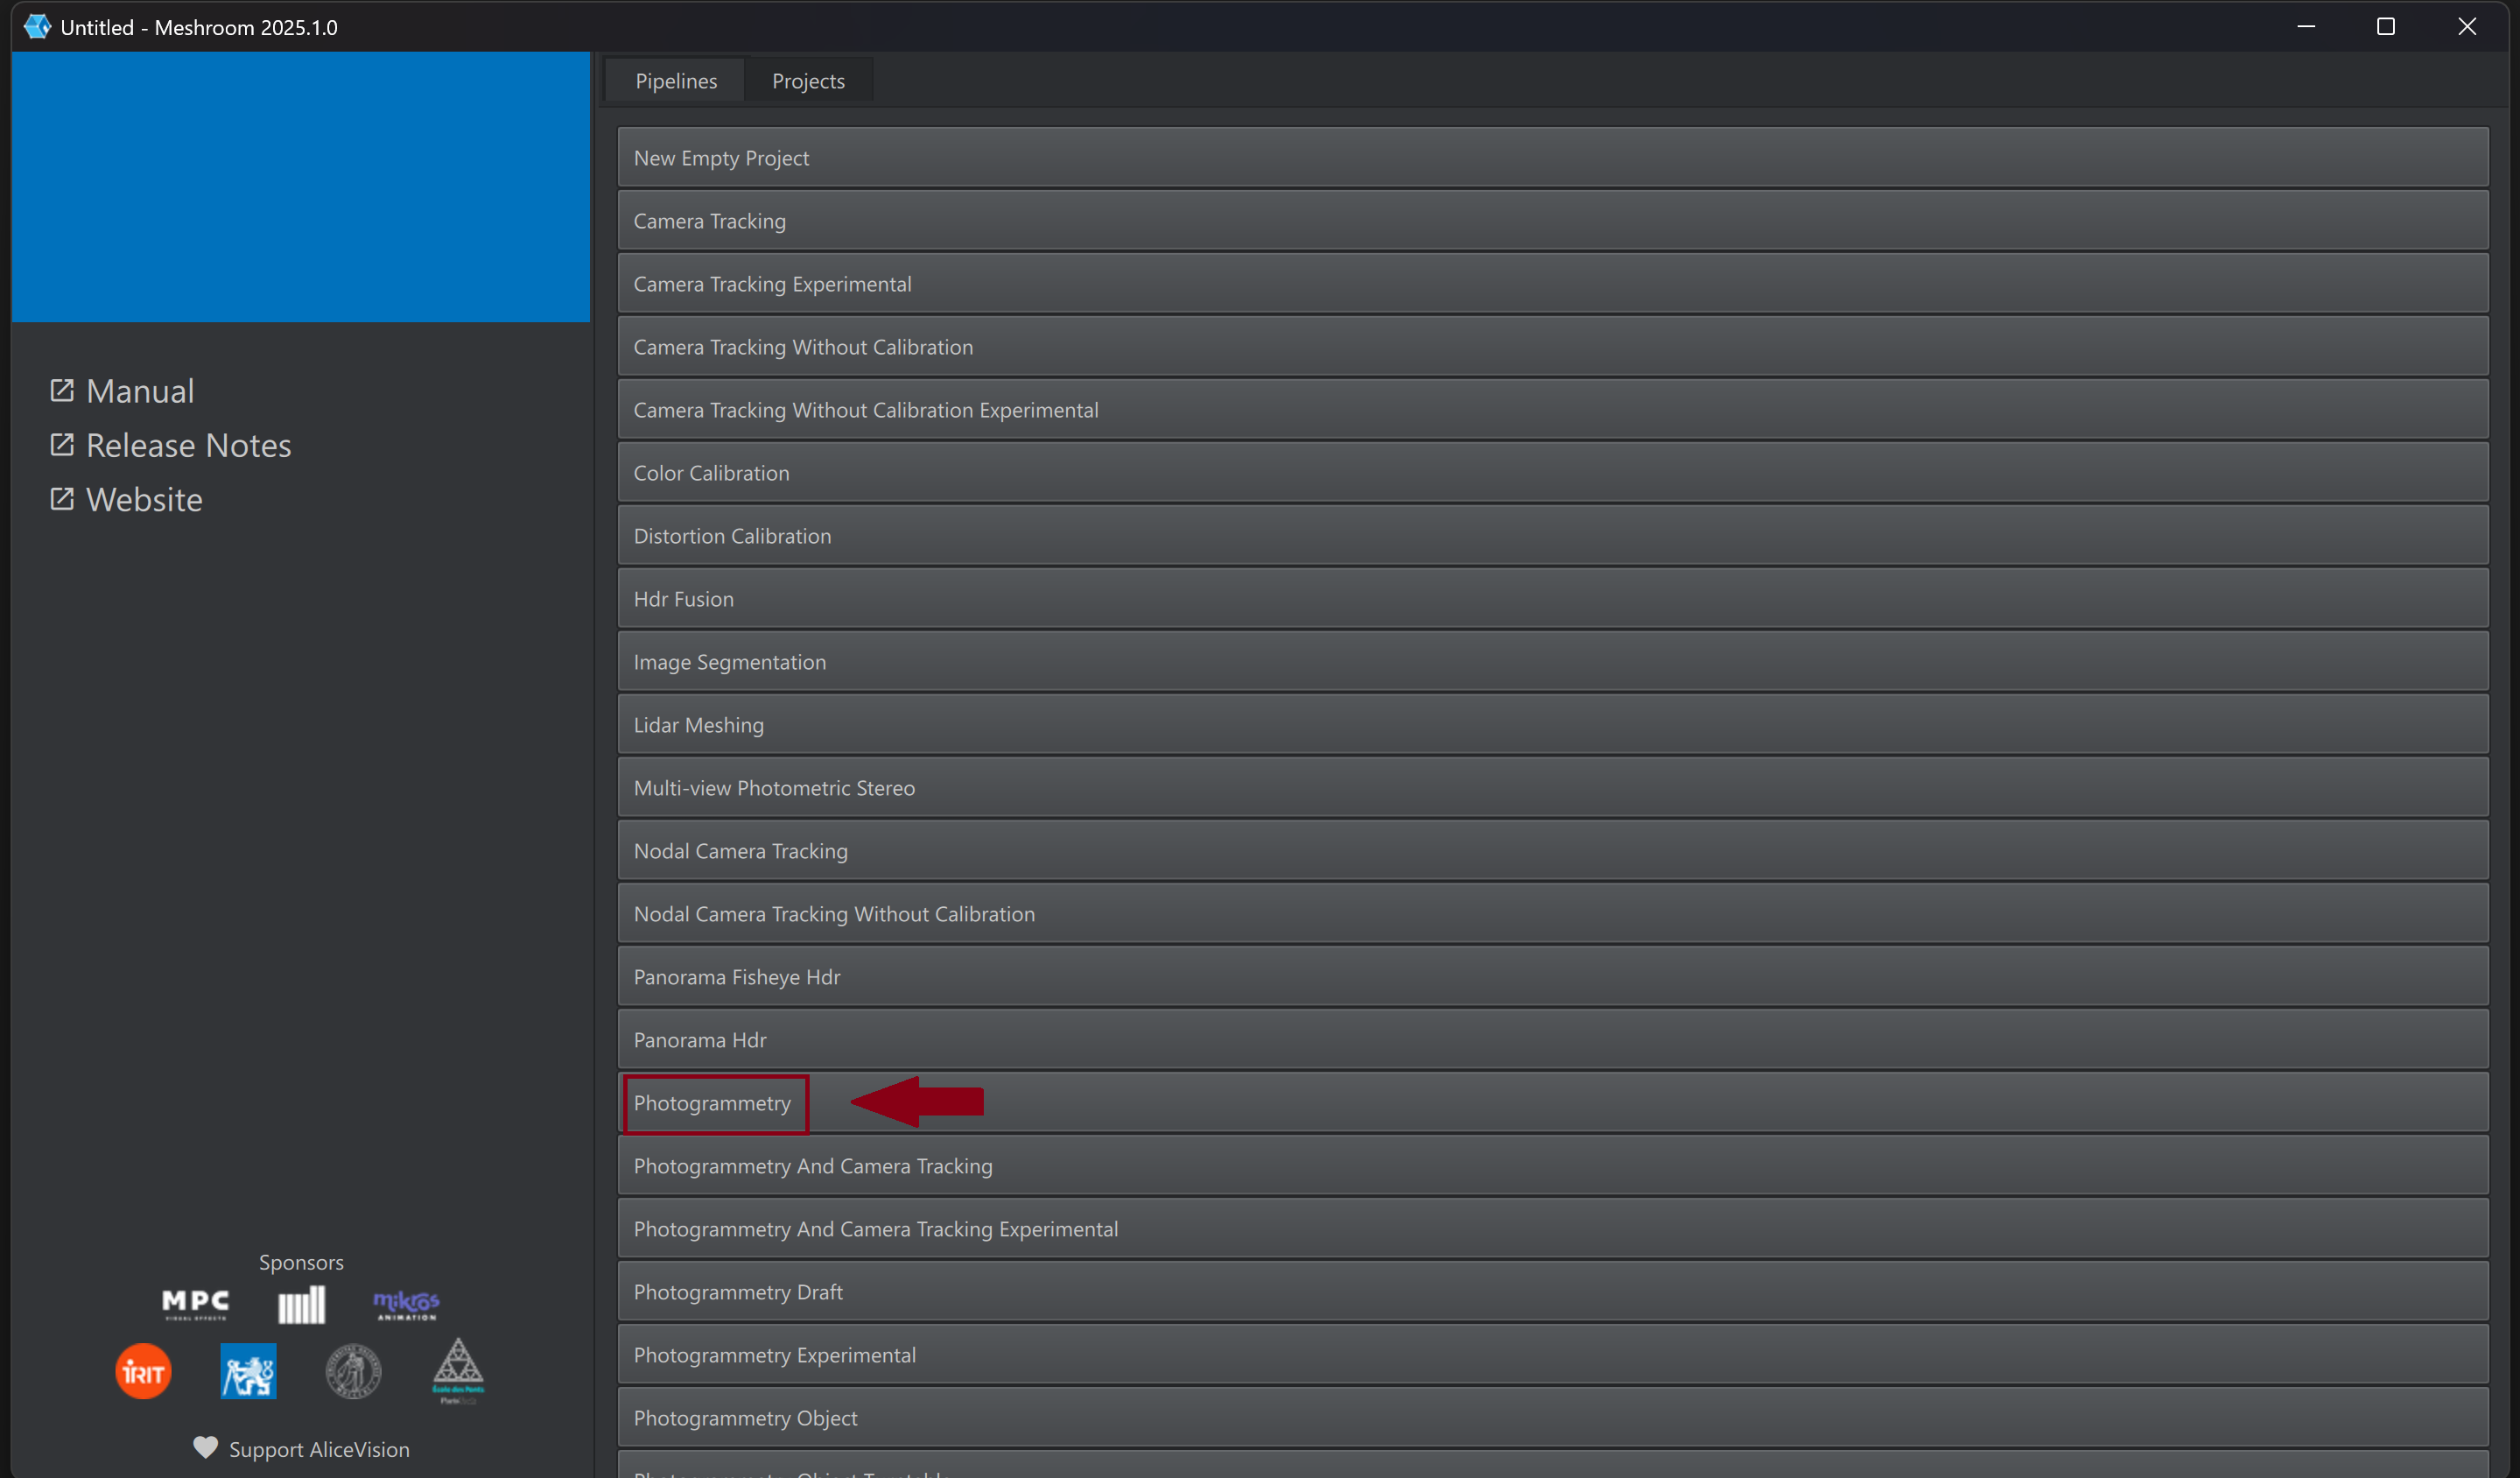2520x1478 pixels.
Task: Open the round seal sponsor logo
Action: click(x=353, y=1371)
